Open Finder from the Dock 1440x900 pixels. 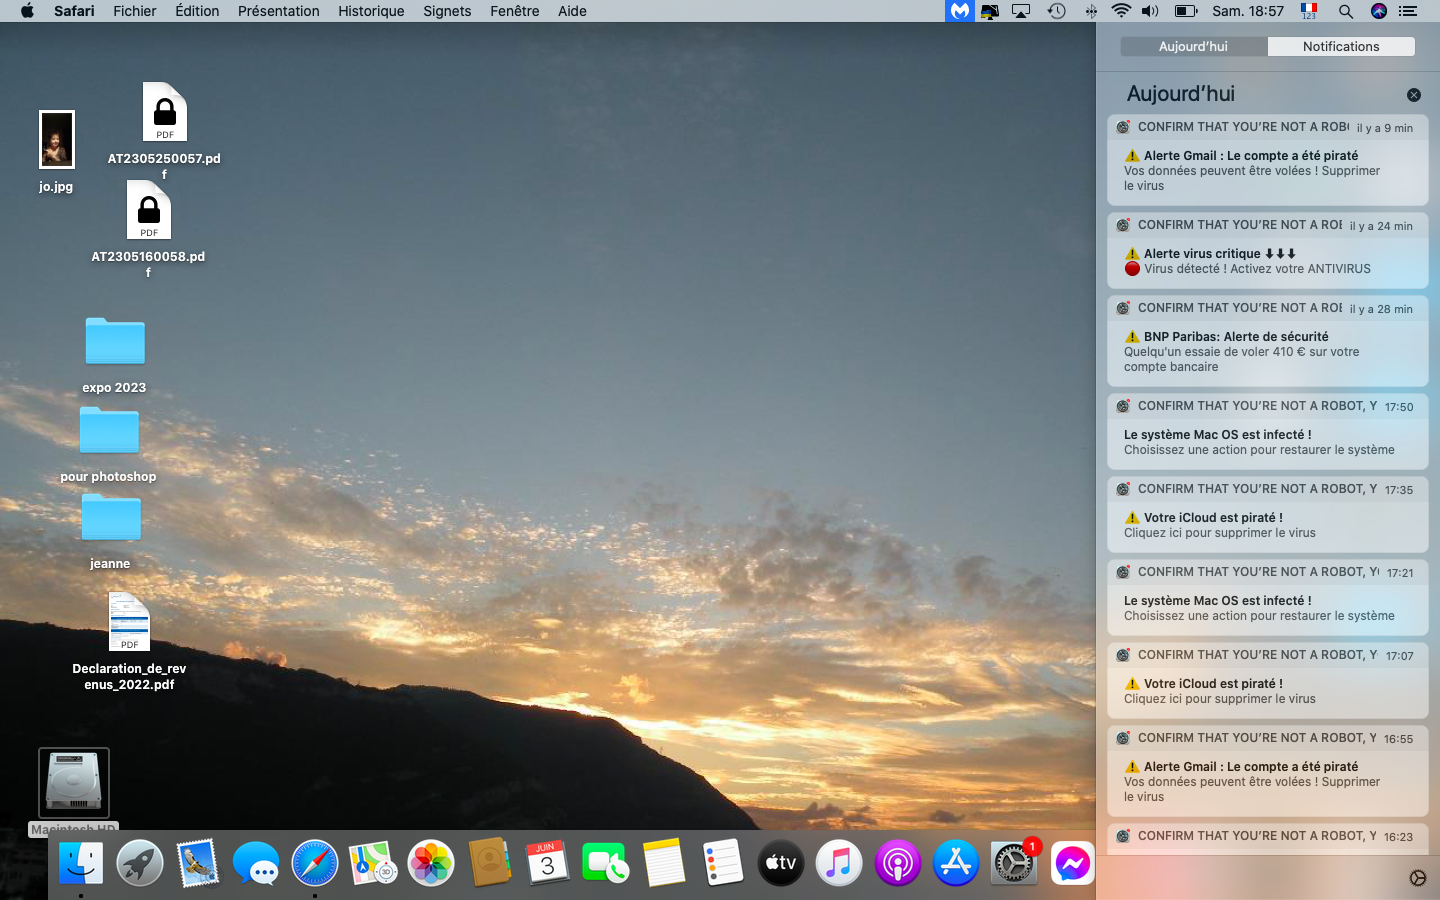(80, 863)
